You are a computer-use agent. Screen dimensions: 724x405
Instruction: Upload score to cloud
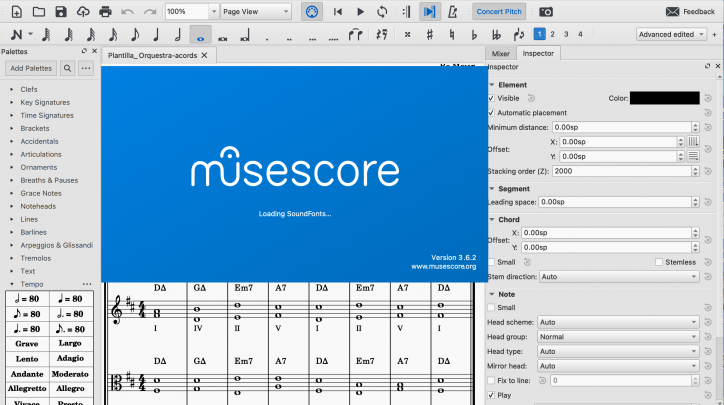click(83, 12)
